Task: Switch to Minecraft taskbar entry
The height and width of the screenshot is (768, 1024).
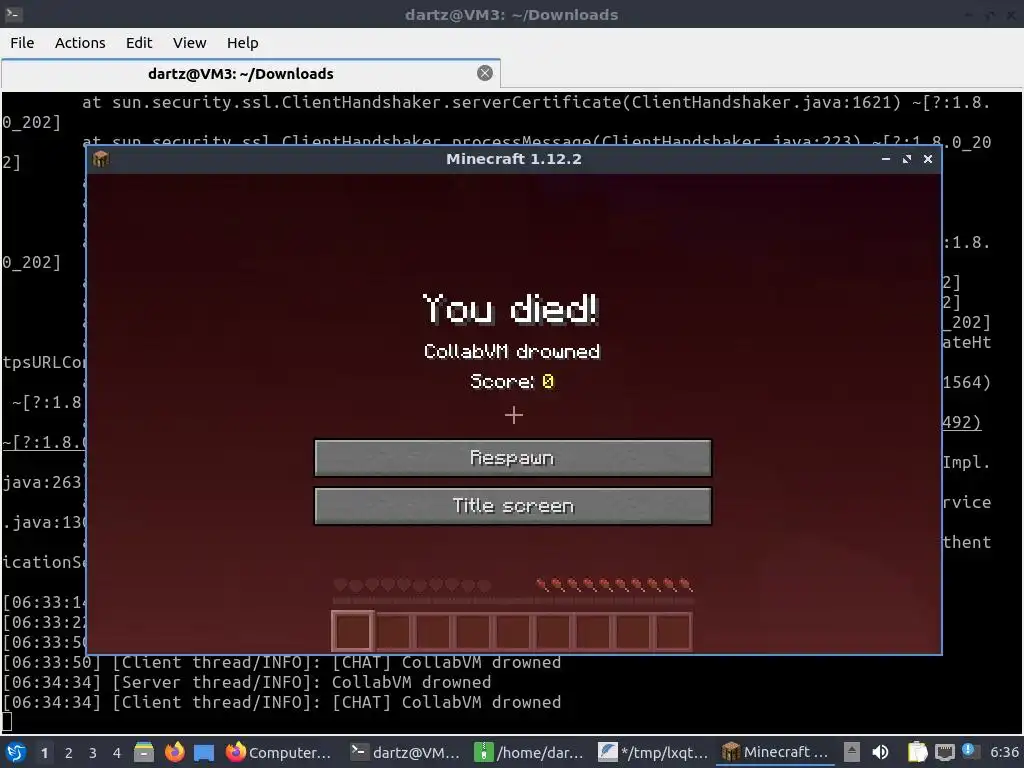Action: 776,752
